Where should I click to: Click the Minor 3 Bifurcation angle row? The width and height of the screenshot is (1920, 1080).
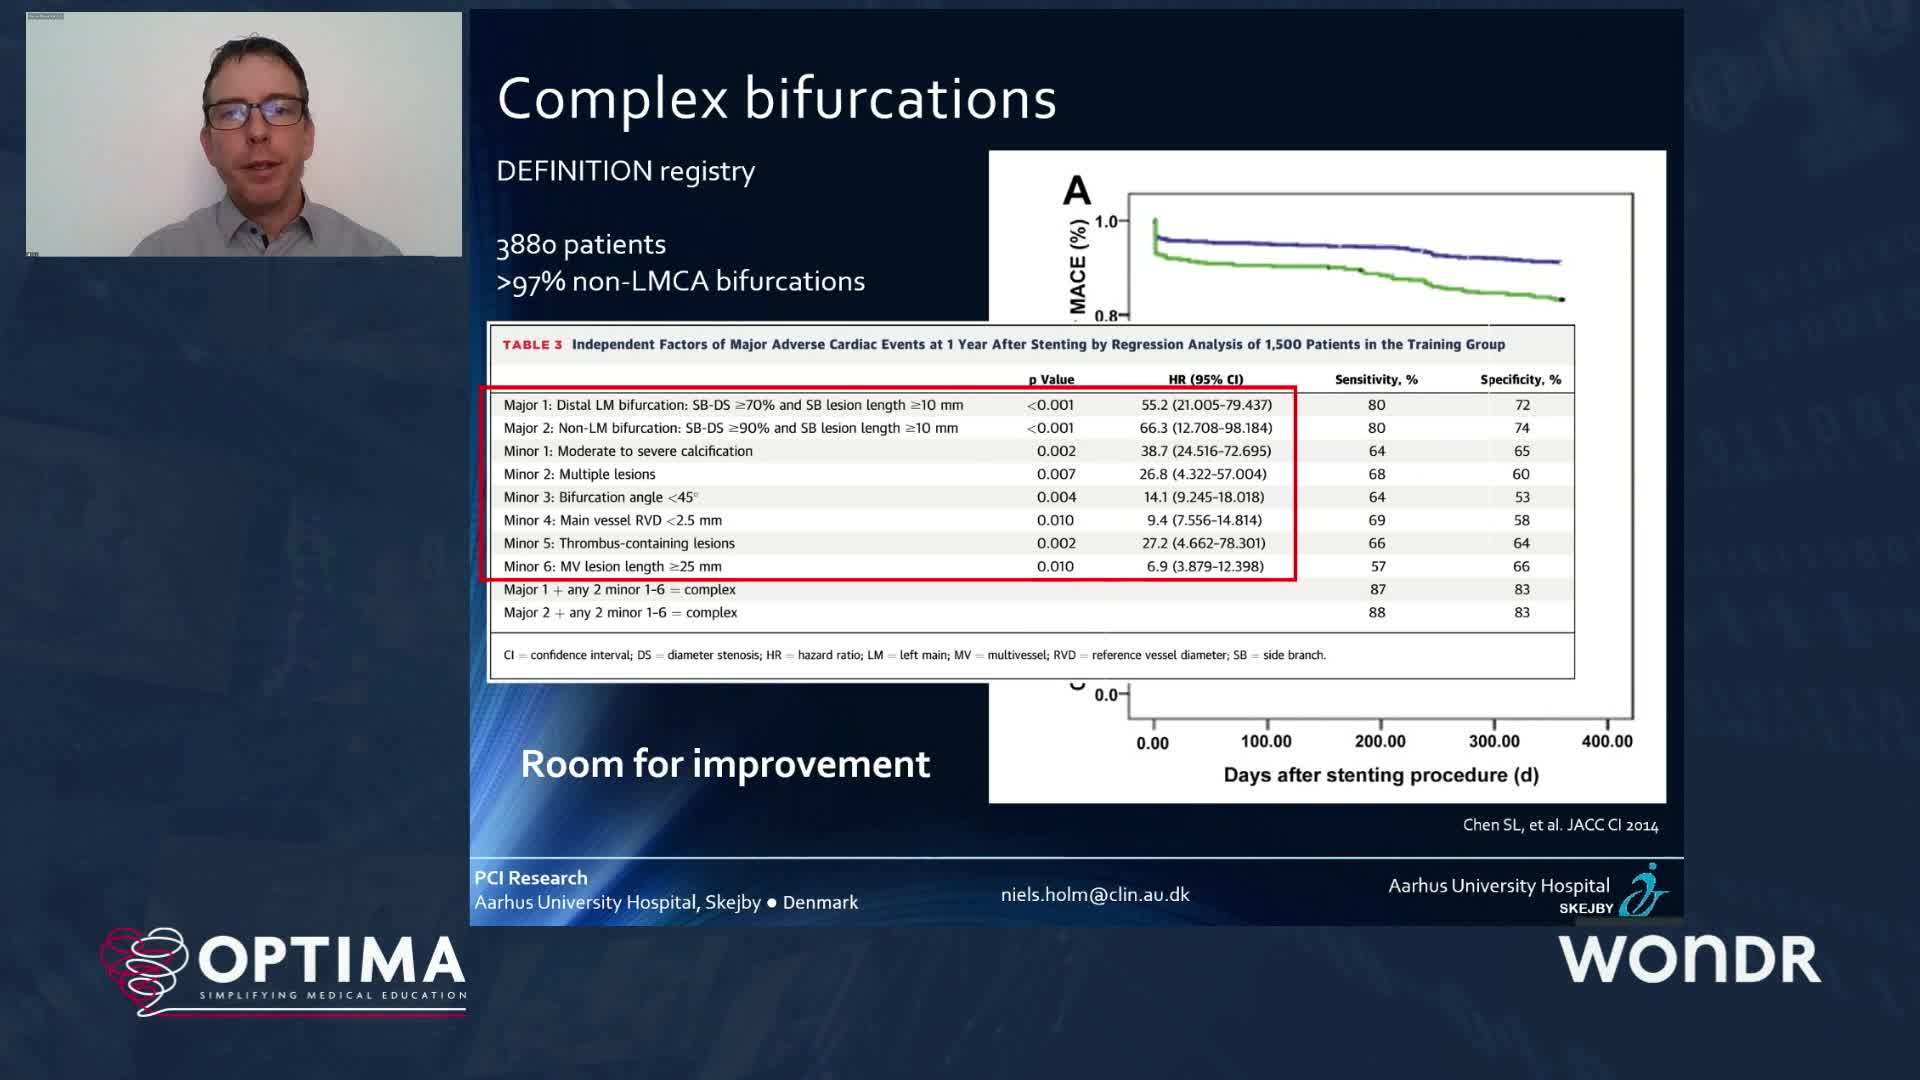600,497
